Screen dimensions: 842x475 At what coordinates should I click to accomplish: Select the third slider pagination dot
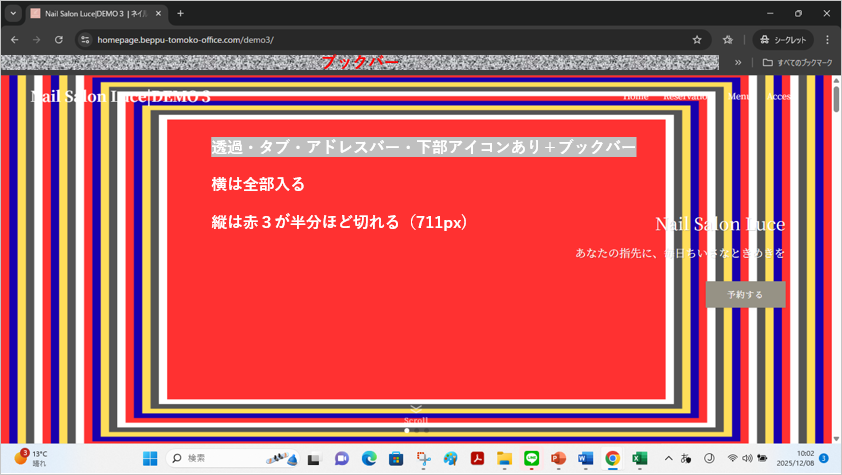pos(426,430)
